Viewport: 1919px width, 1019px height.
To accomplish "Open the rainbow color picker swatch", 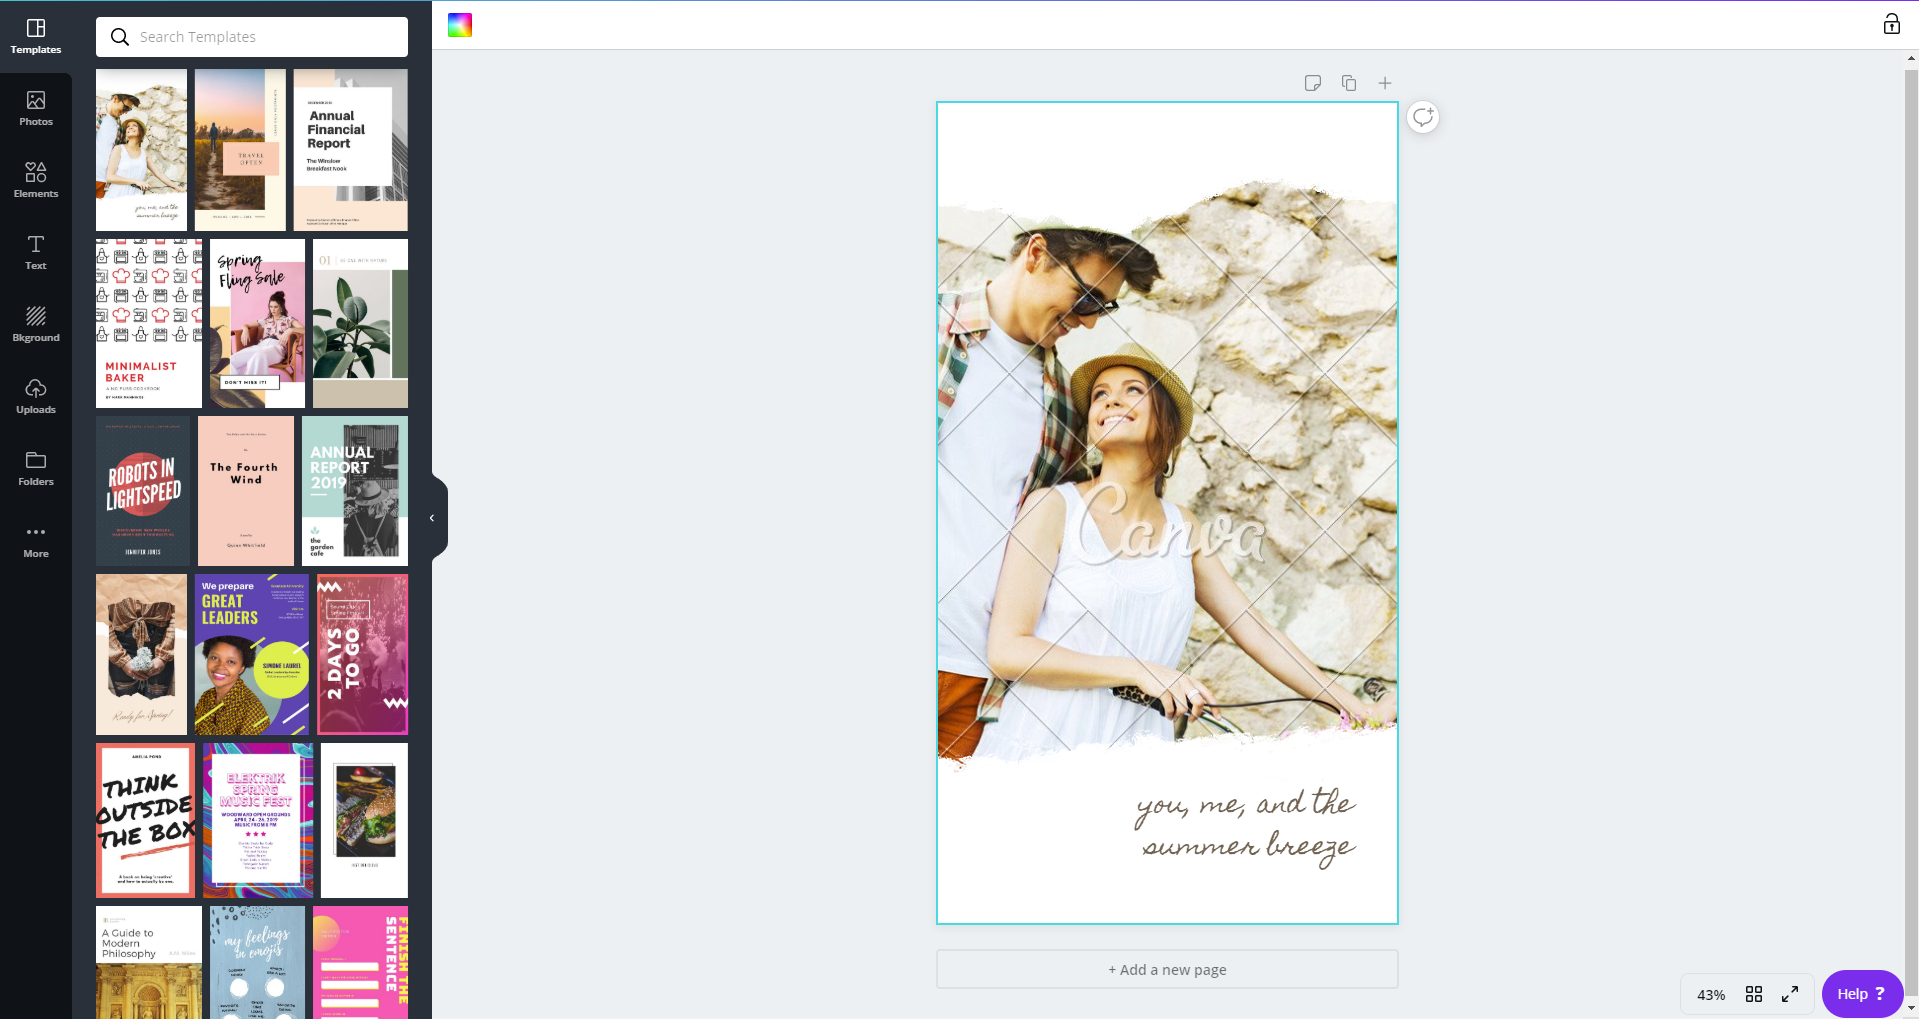I will point(460,25).
